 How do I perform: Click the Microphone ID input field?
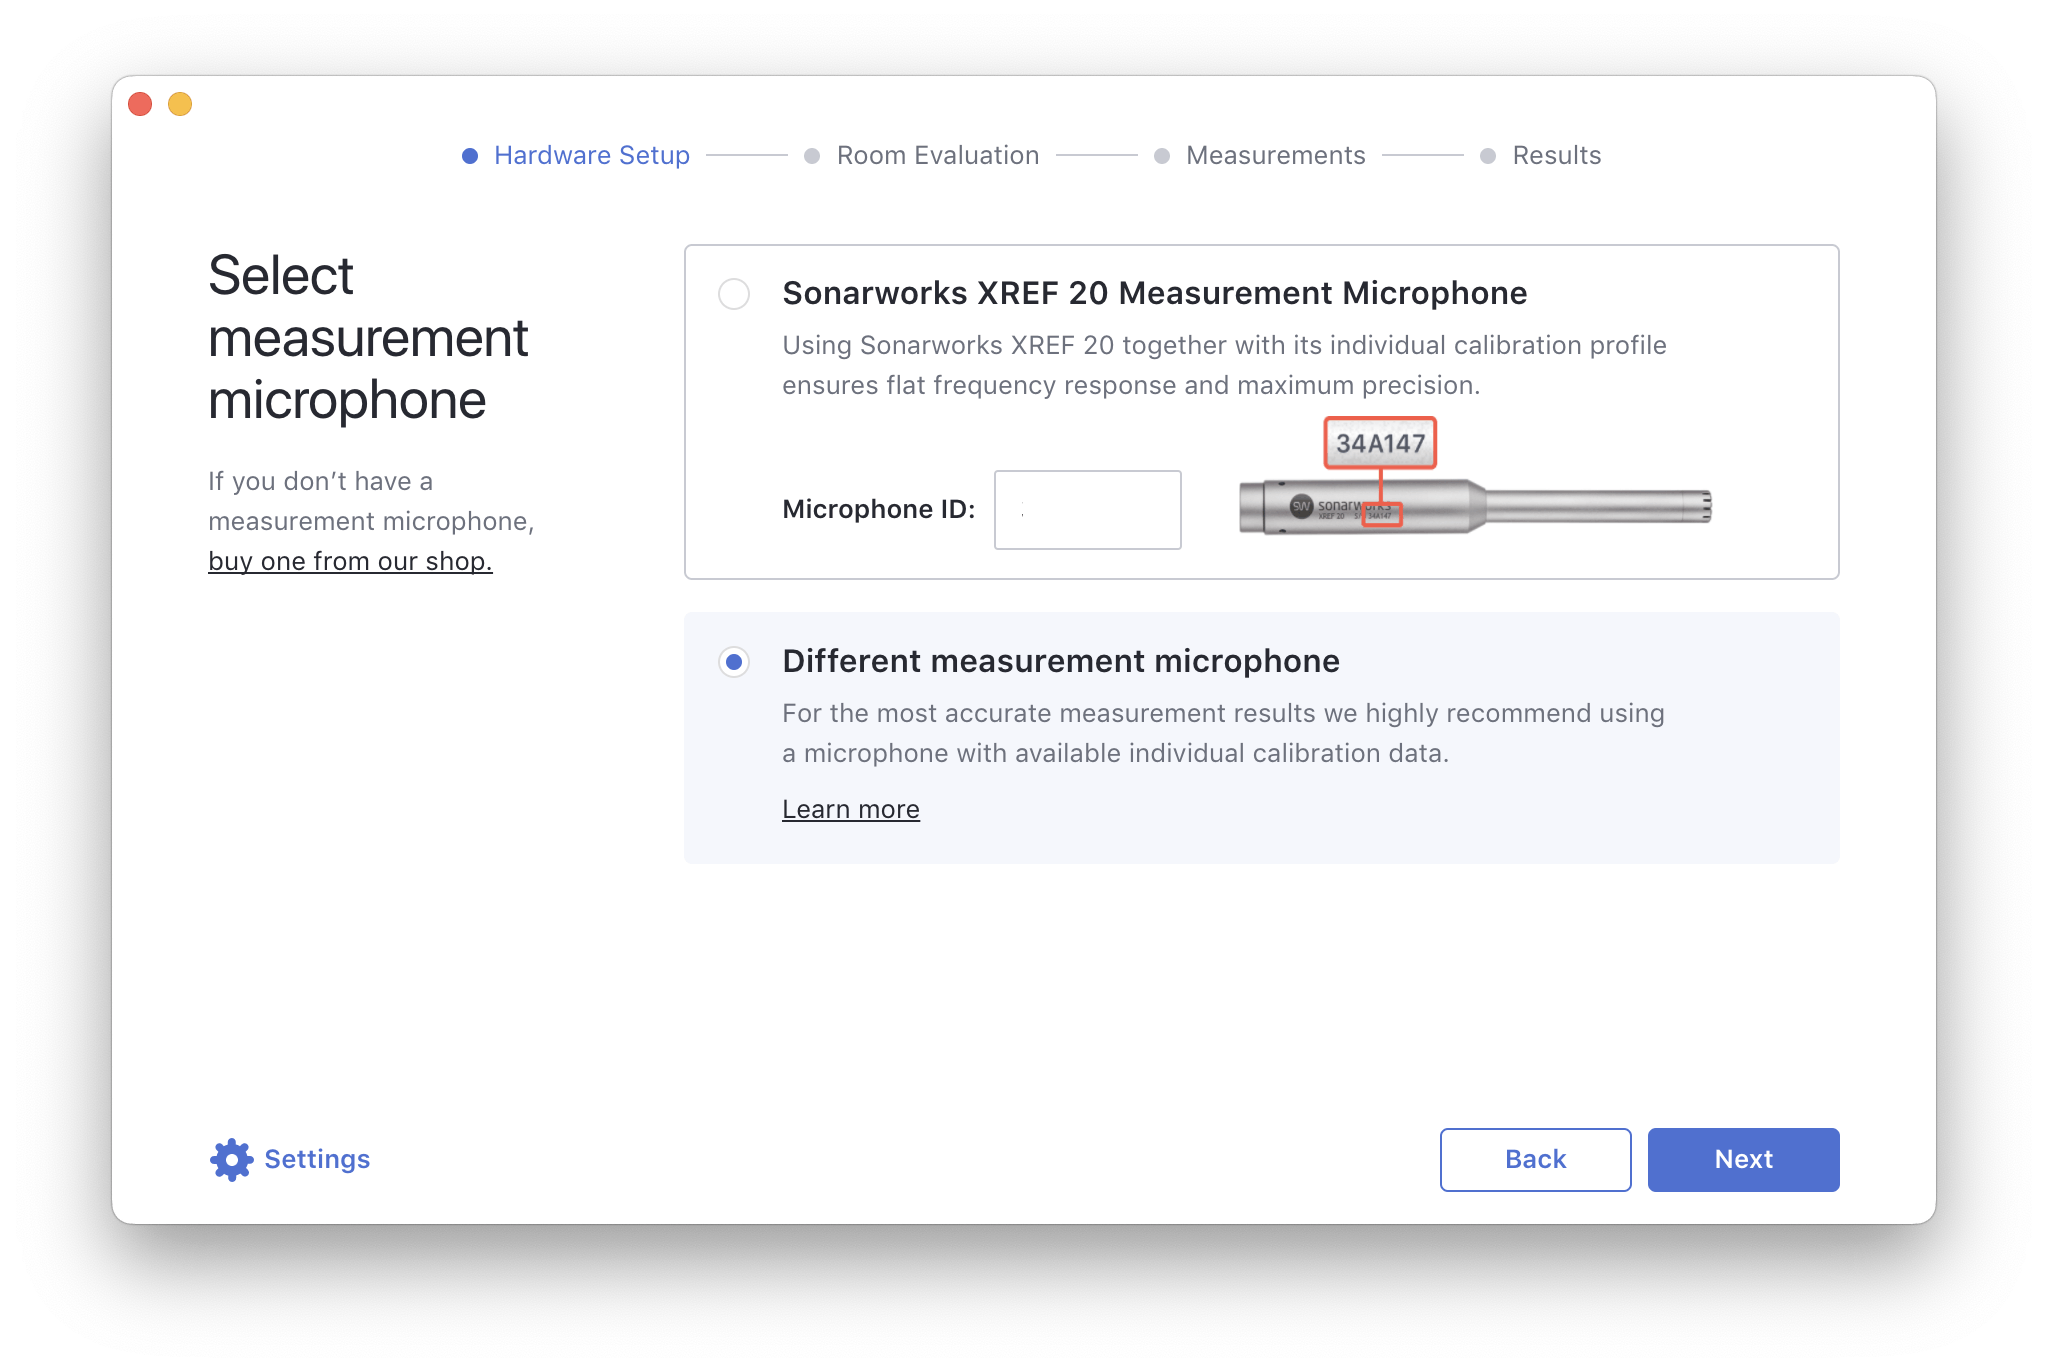point(1087,510)
